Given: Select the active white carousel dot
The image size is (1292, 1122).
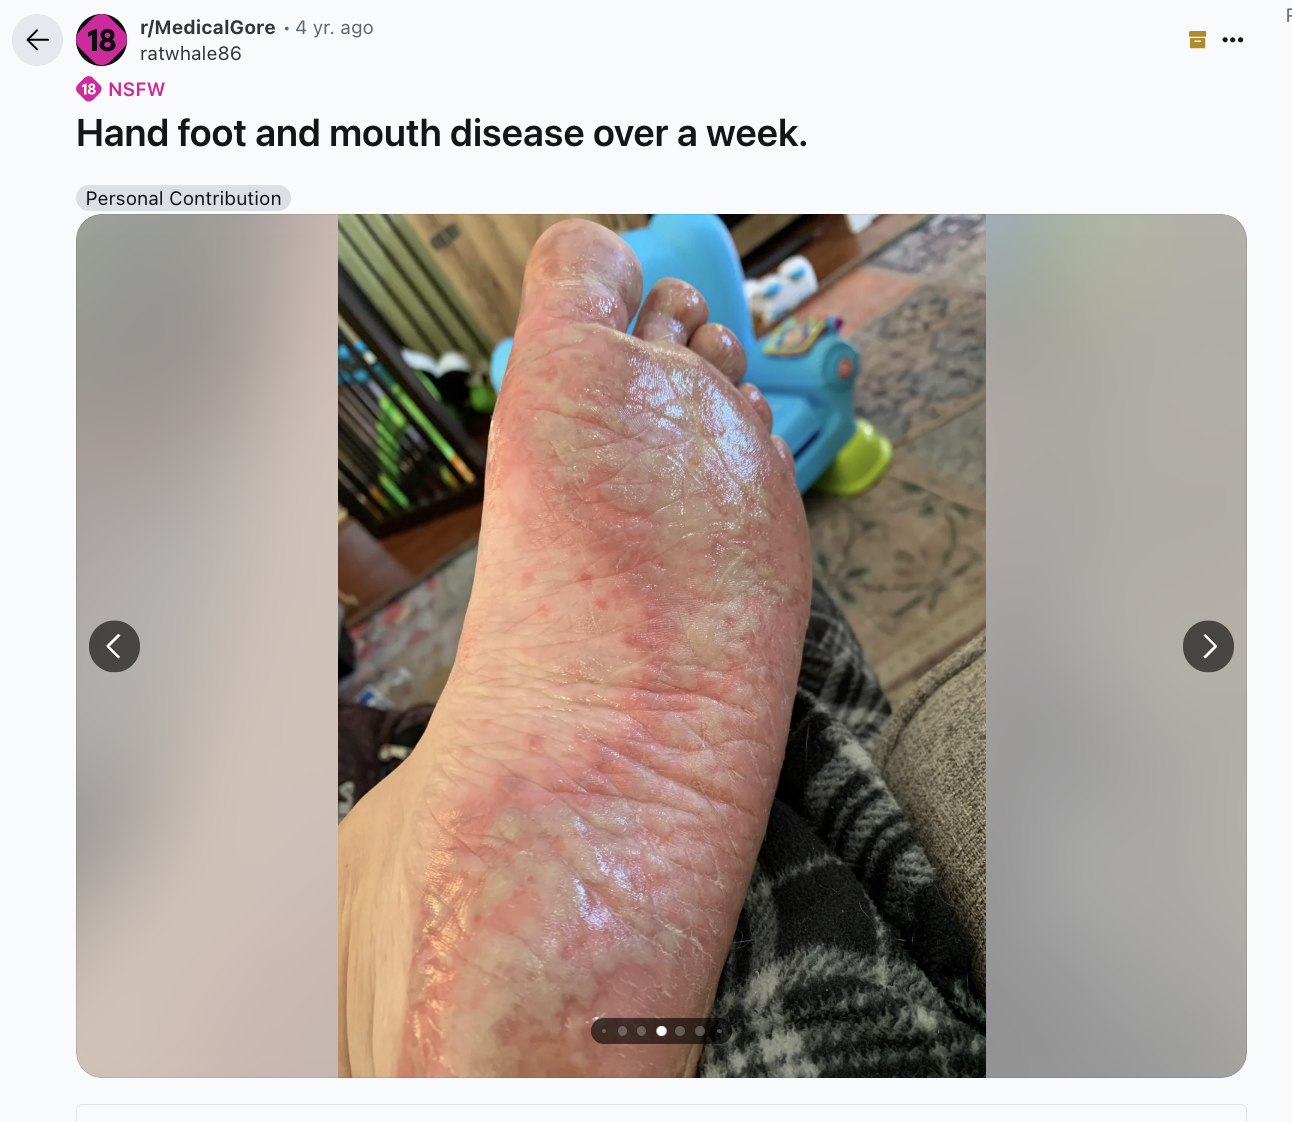Looking at the screenshot, I should pos(661,1031).
